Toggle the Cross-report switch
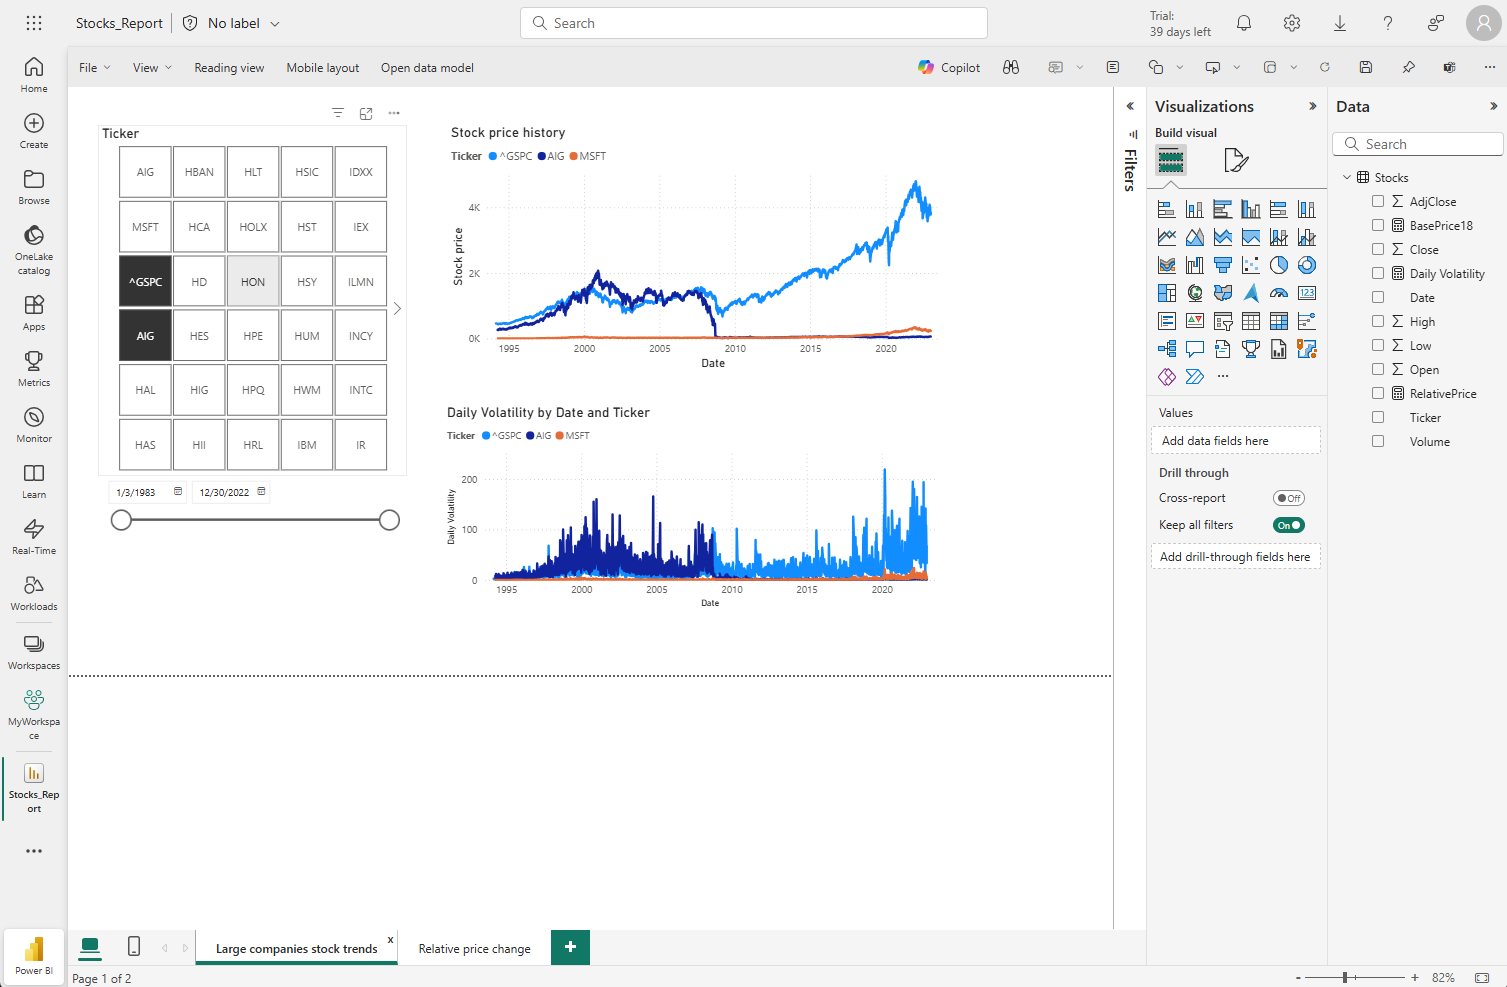1507x987 pixels. (1289, 498)
